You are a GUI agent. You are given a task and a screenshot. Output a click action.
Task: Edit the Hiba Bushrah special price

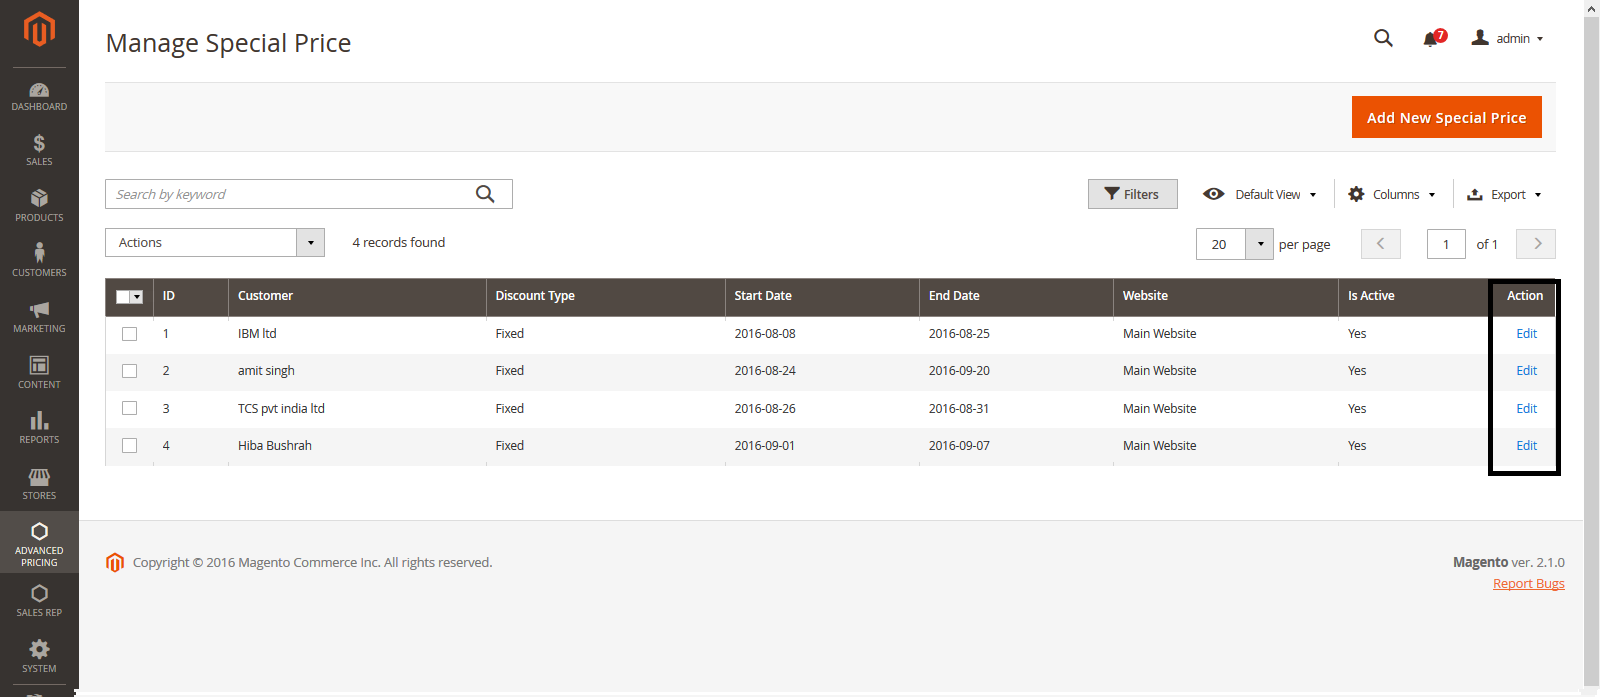(1526, 446)
